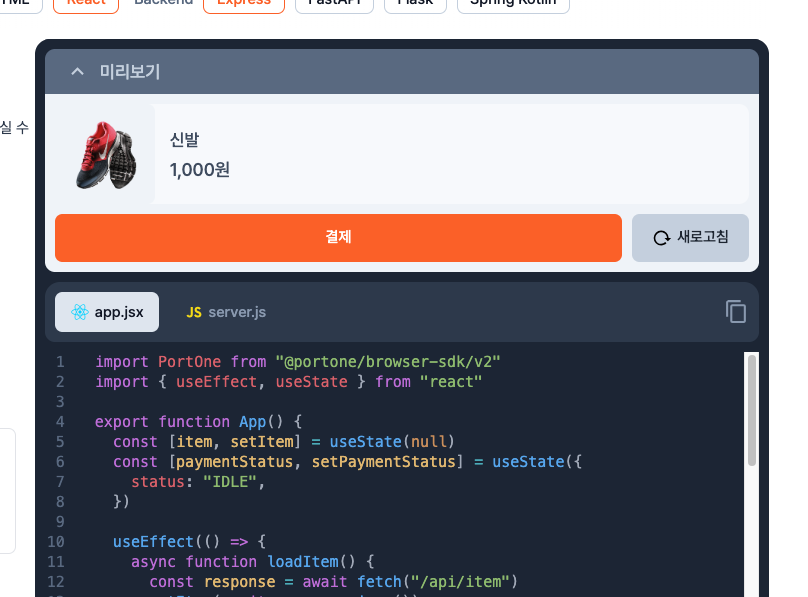This screenshot has height=597, width=808.
Task: Choose the FastAPI backend option
Action: pos(334,4)
